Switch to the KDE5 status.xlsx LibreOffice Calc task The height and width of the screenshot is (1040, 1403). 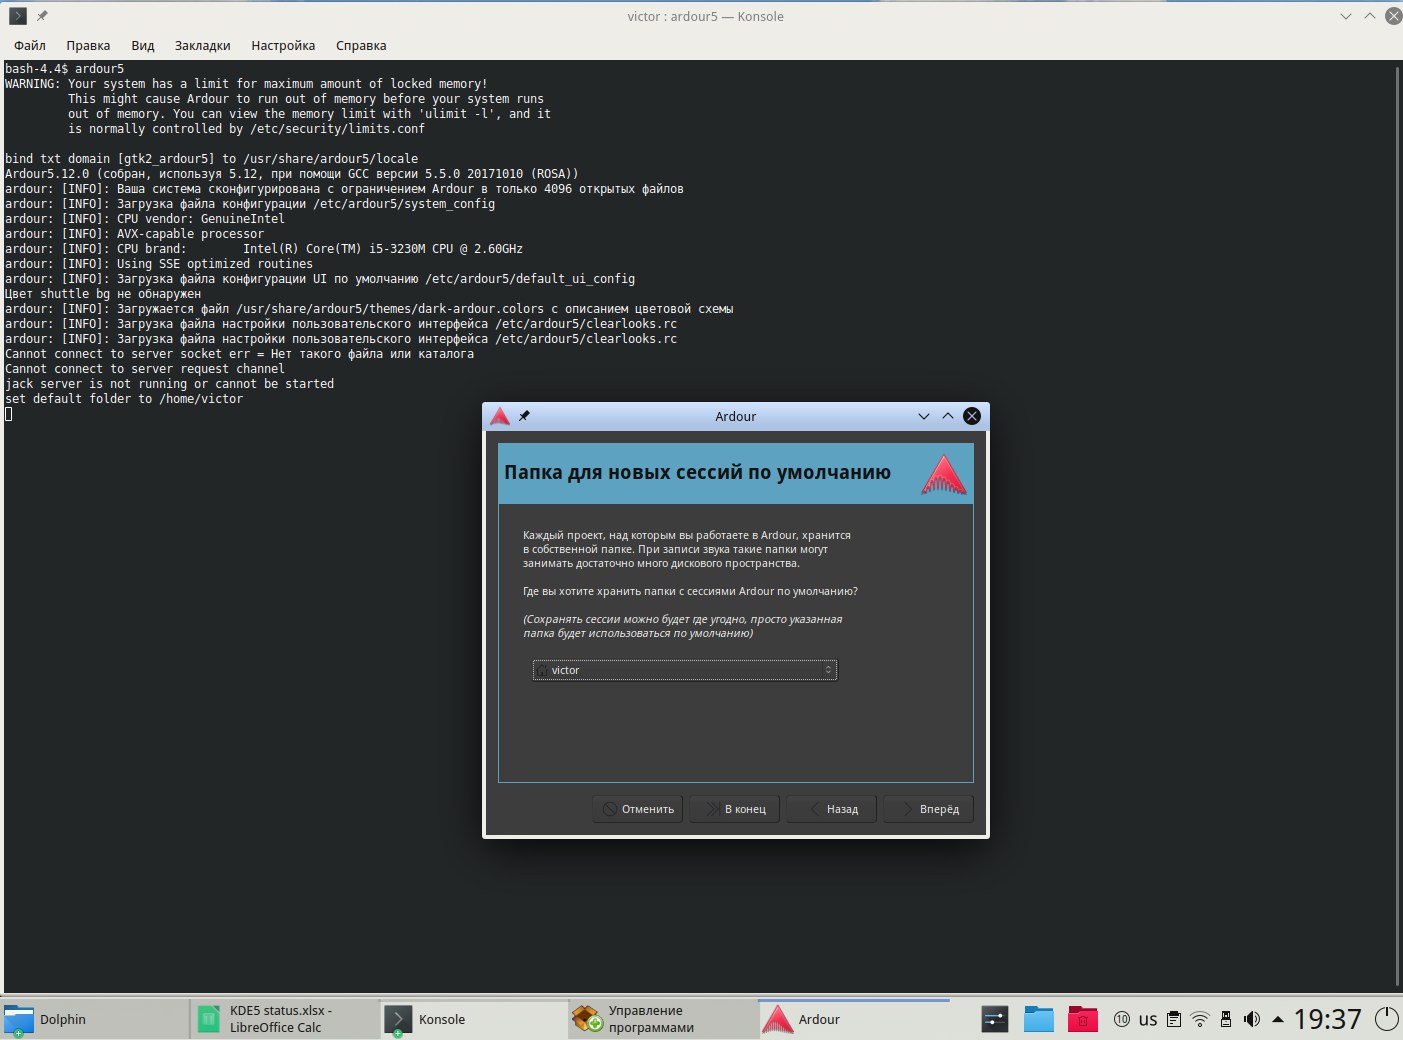tap(285, 1019)
